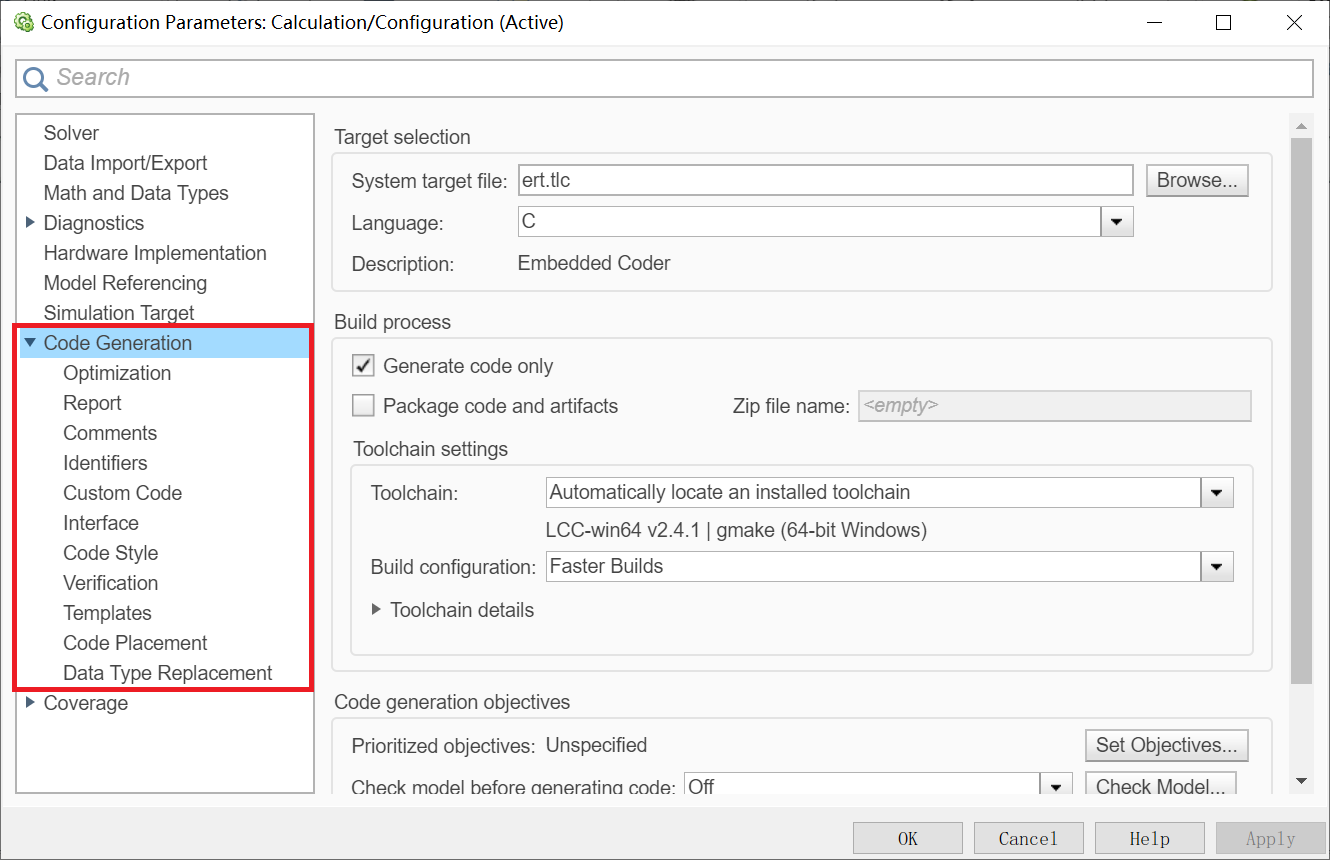This screenshot has height=860, width=1330.
Task: Select the Code Generation tree label
Action: [117, 343]
